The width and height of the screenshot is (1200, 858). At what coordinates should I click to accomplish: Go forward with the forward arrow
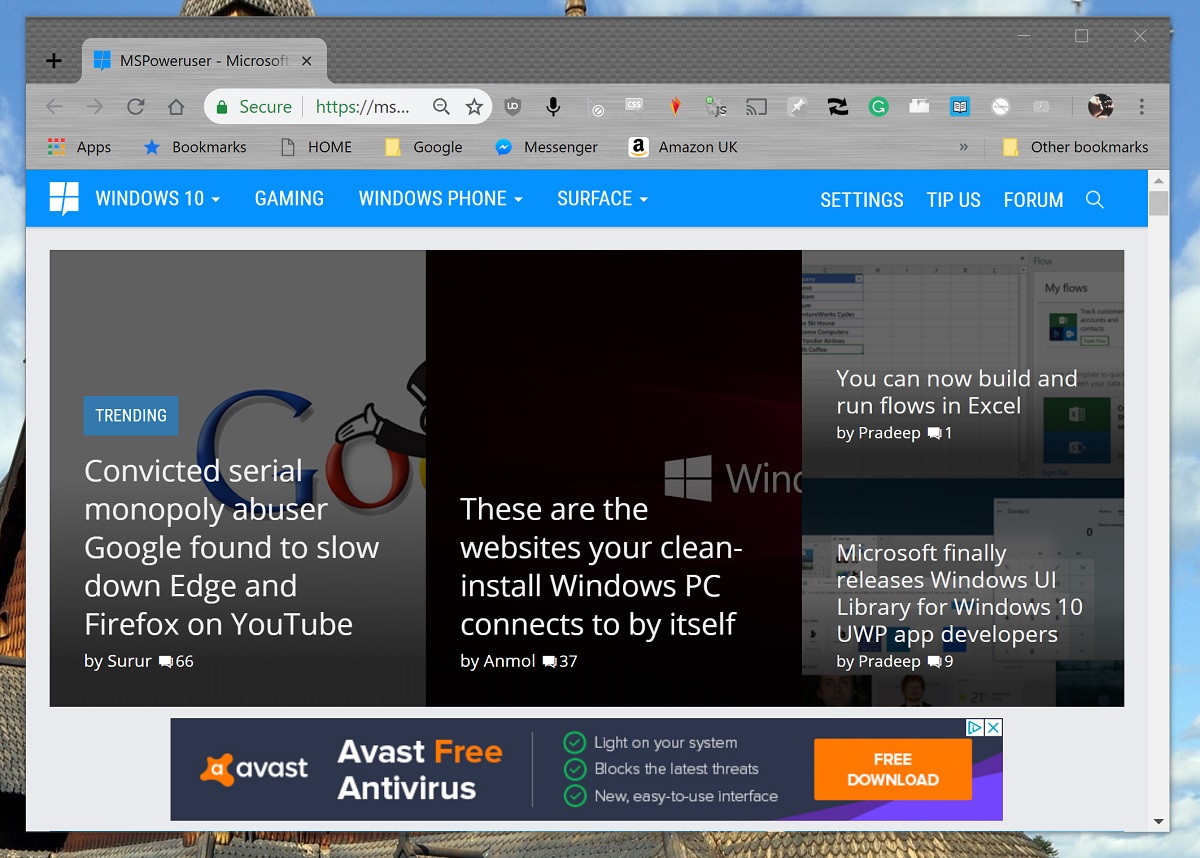click(95, 107)
